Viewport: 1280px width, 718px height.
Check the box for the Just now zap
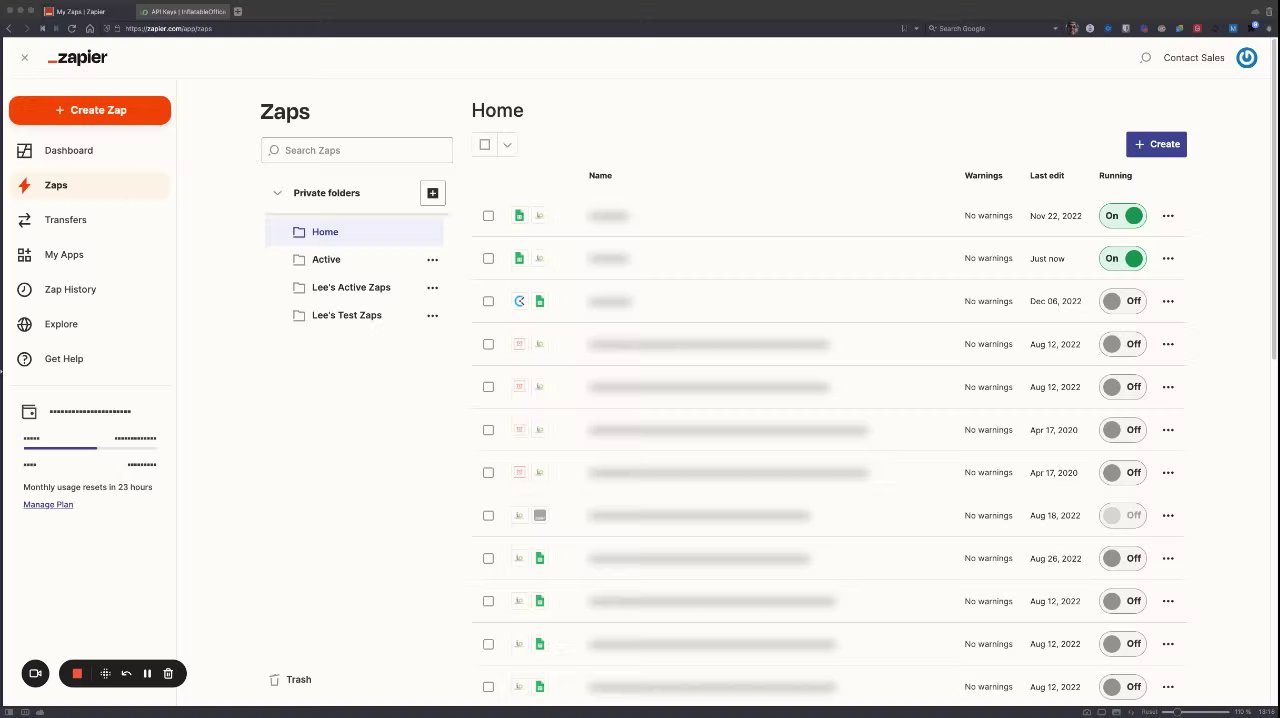coord(488,259)
